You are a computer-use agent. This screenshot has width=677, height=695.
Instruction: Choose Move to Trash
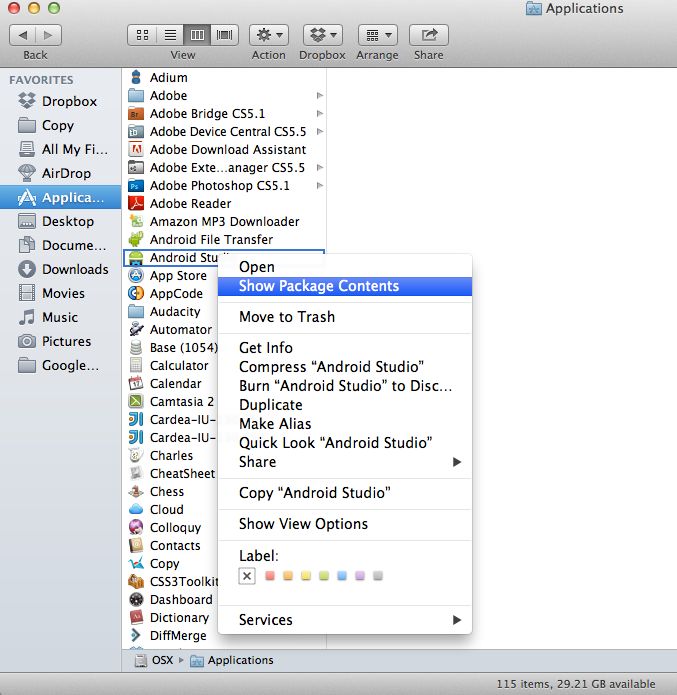345,317
